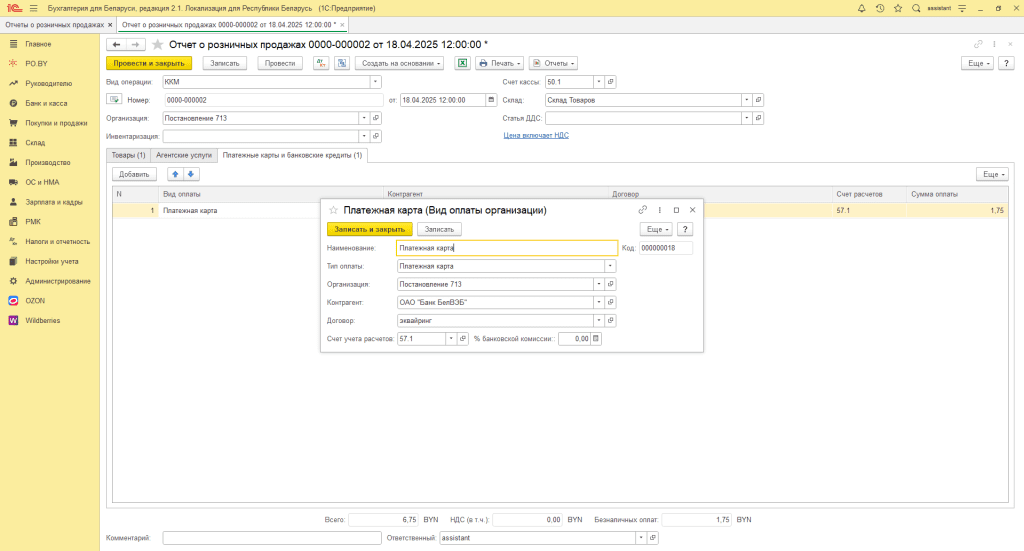Expand the Статья ДДС dropdown
Image resolution: width=1024 pixels, height=551 pixels.
(746, 118)
